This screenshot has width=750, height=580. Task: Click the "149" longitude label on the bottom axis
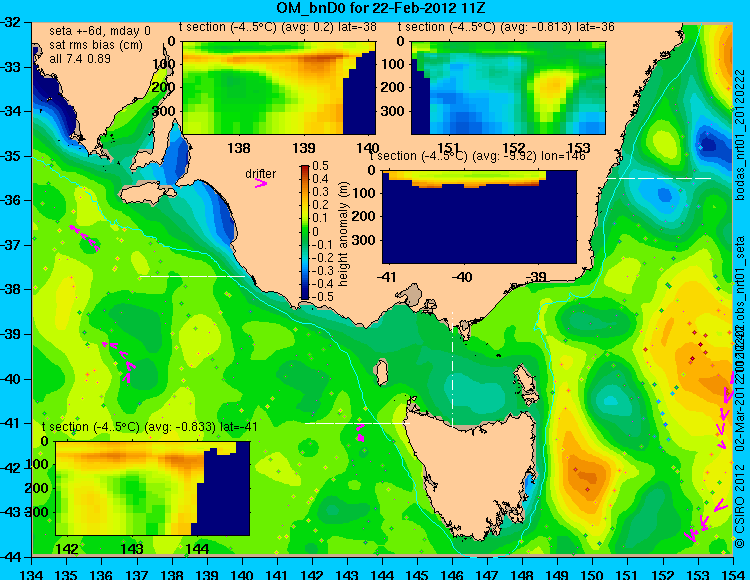[557, 574]
